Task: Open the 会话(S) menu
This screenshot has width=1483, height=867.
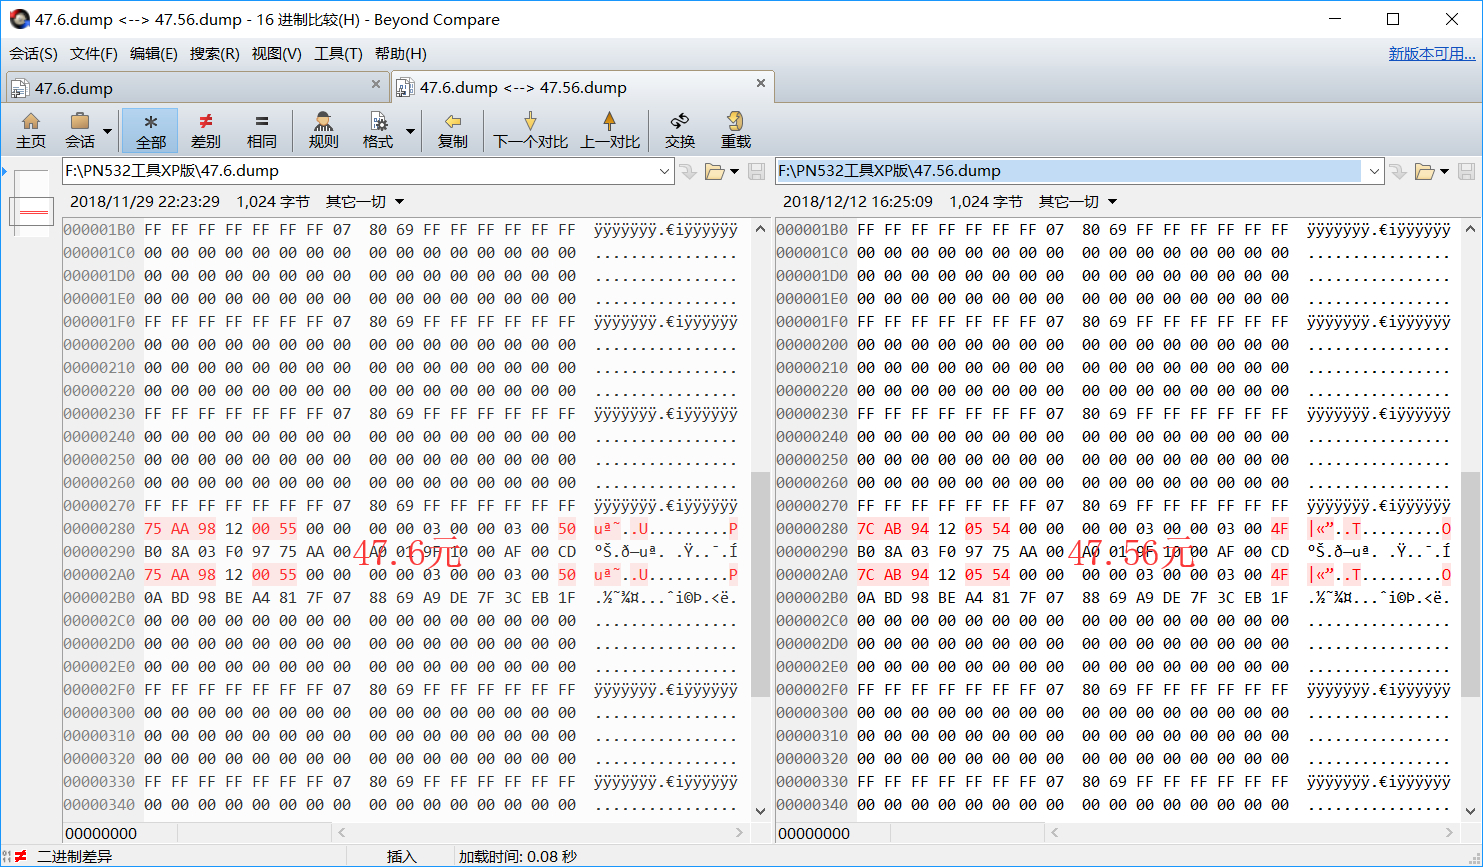Action: [34, 54]
